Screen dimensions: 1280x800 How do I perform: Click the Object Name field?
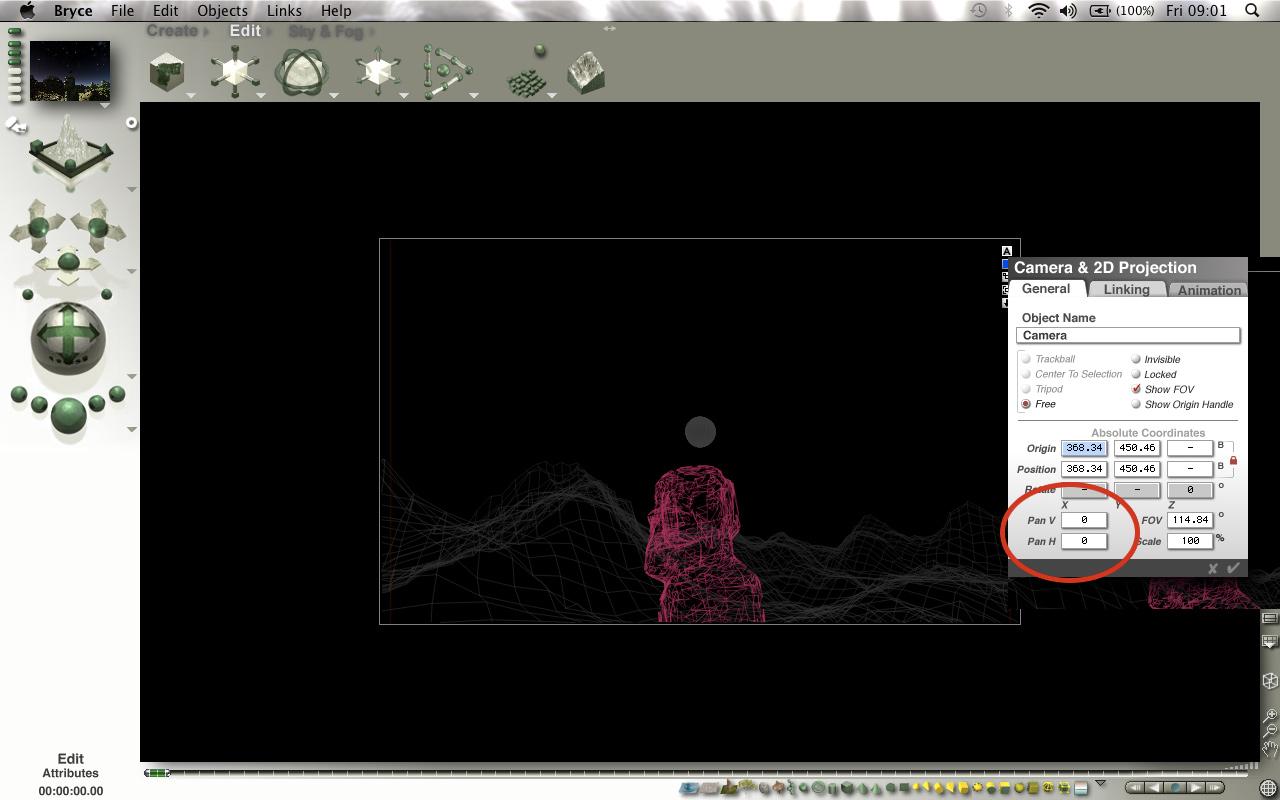[1128, 336]
